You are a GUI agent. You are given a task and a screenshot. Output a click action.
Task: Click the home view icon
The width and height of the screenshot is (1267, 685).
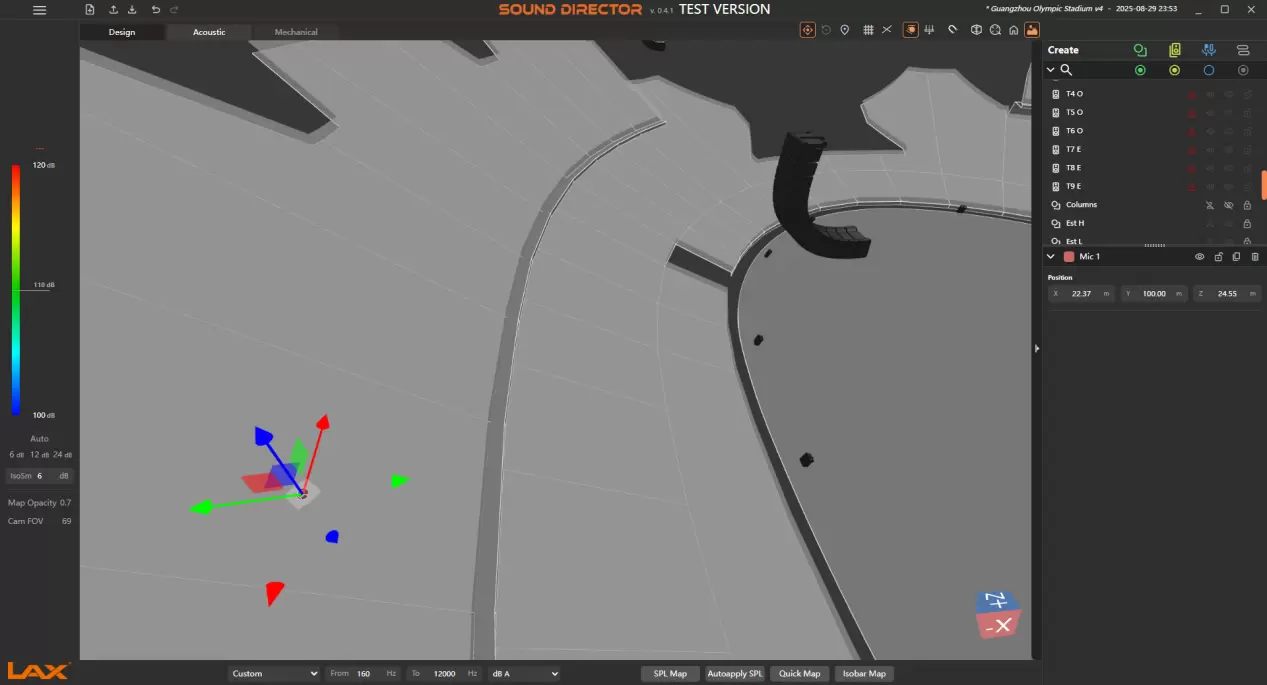click(x=1013, y=30)
